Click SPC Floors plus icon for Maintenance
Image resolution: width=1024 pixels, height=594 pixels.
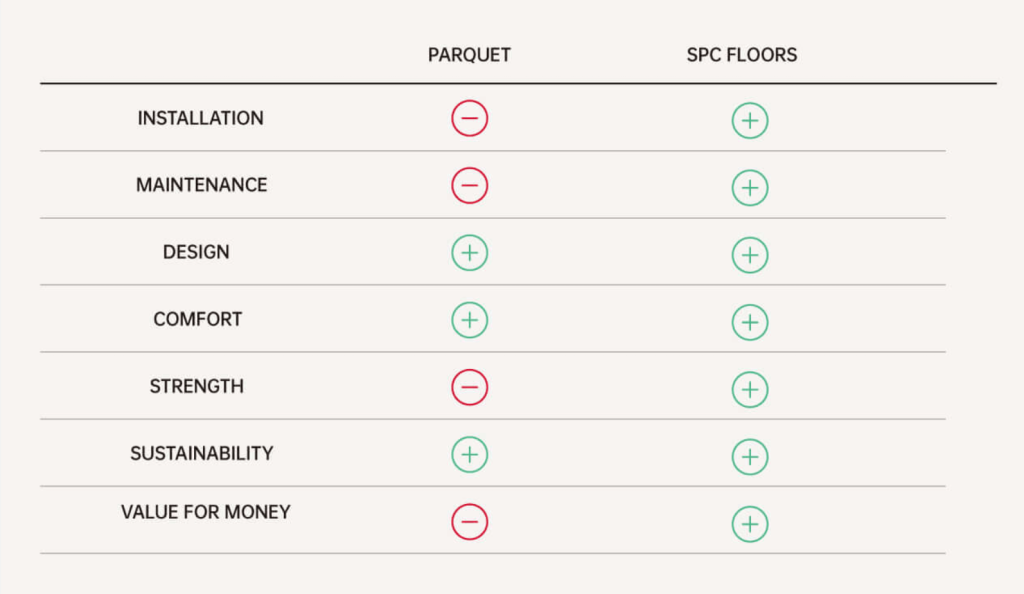(749, 188)
